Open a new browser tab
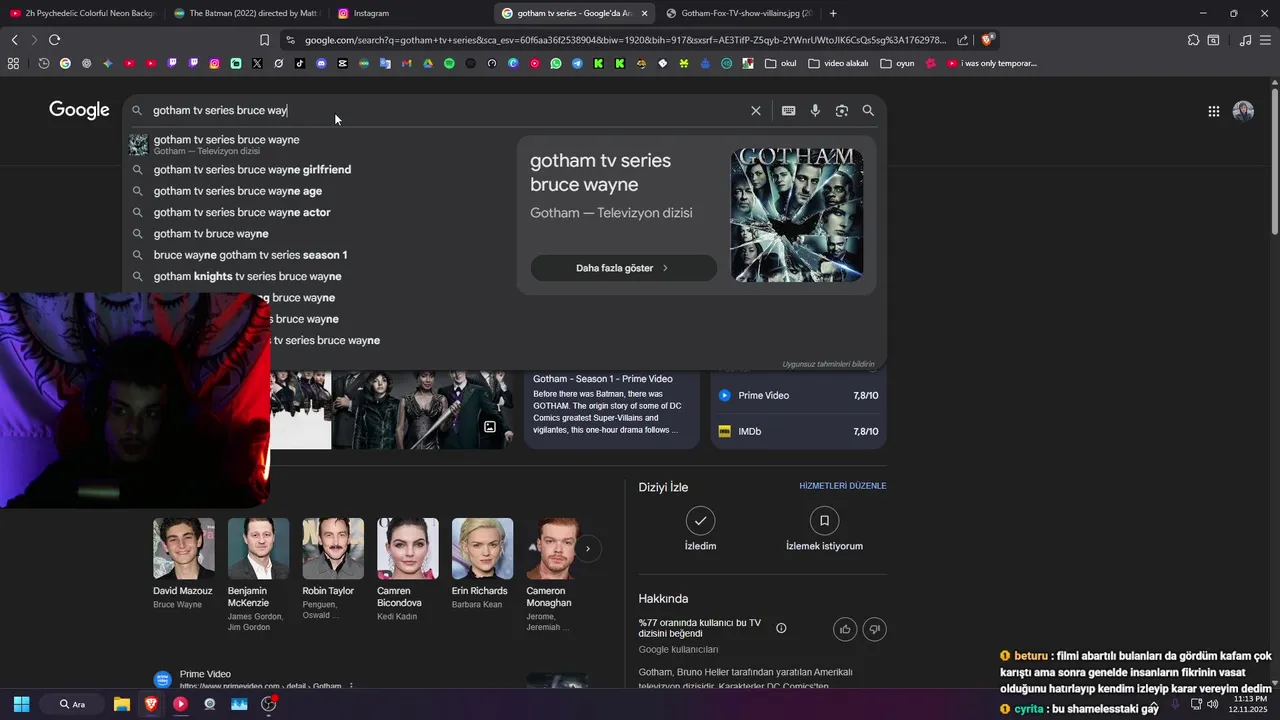The image size is (1280, 720). pyautogui.click(x=833, y=13)
